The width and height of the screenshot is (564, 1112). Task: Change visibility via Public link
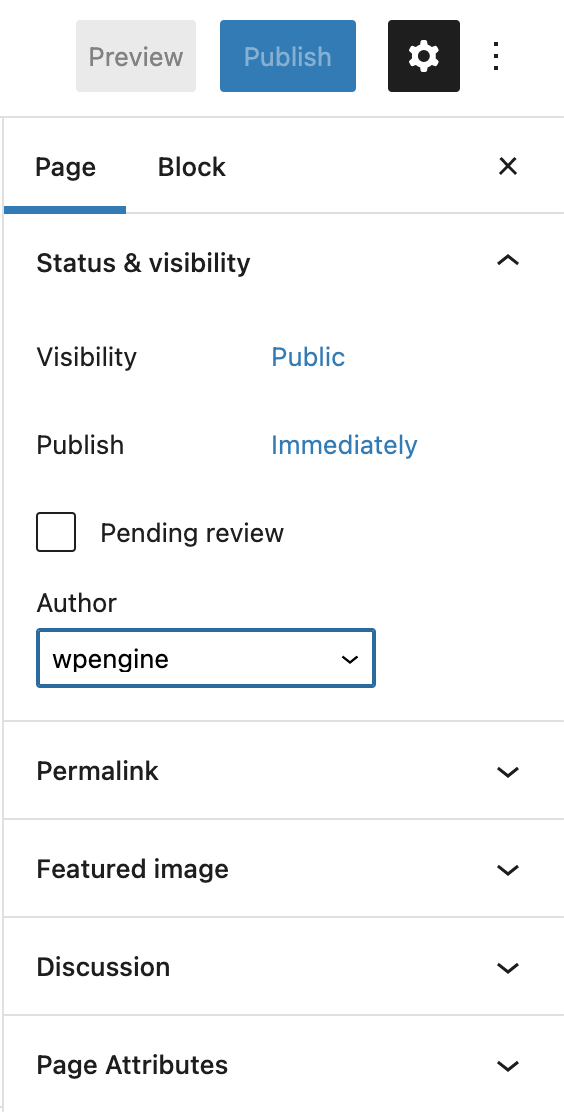(308, 357)
